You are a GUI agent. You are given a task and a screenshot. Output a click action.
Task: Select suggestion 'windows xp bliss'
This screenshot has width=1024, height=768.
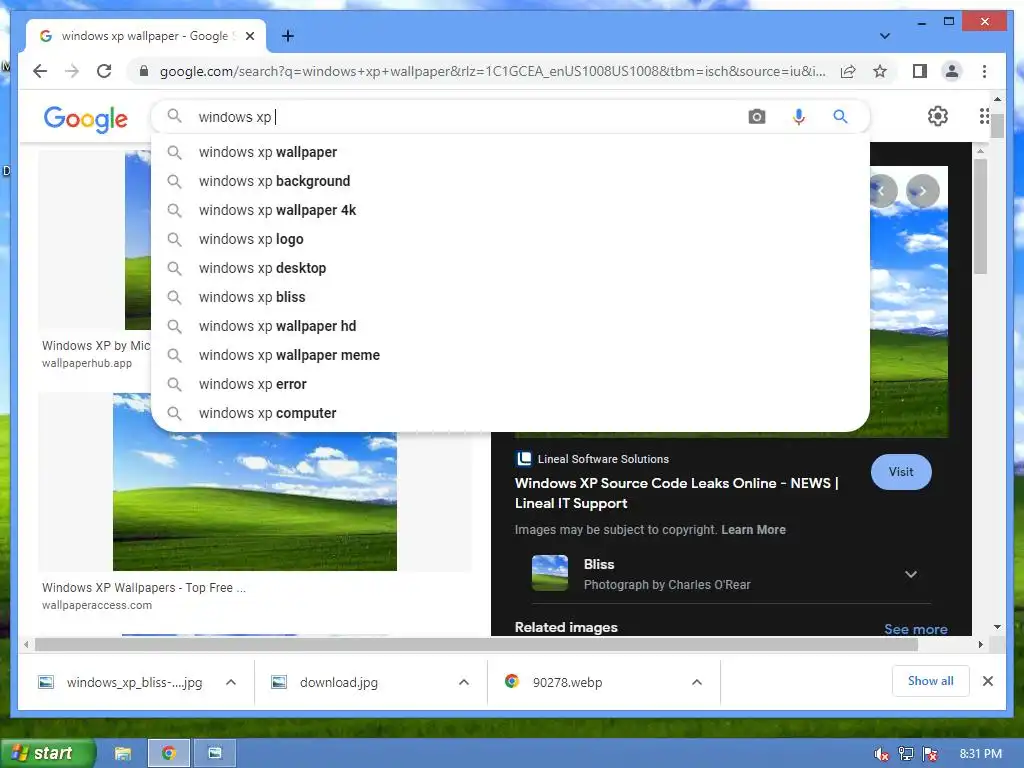pyautogui.click(x=510, y=297)
